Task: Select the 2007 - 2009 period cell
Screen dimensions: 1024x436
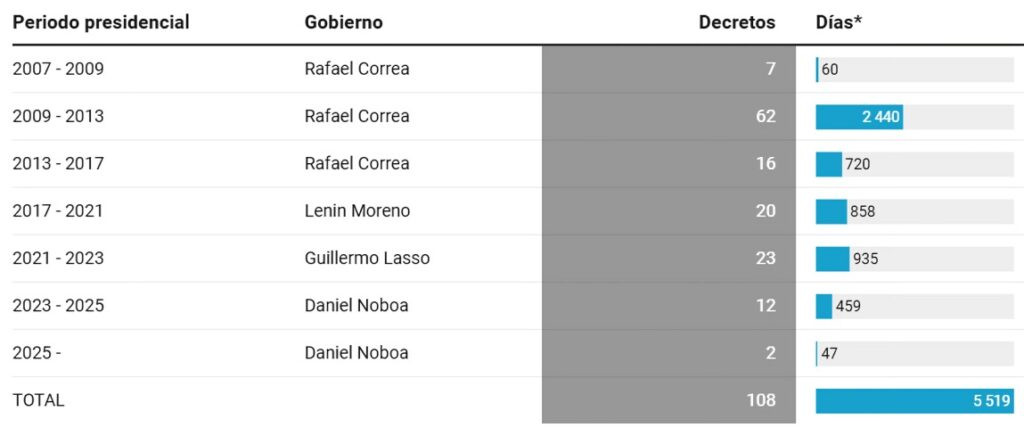Action: tap(58, 69)
